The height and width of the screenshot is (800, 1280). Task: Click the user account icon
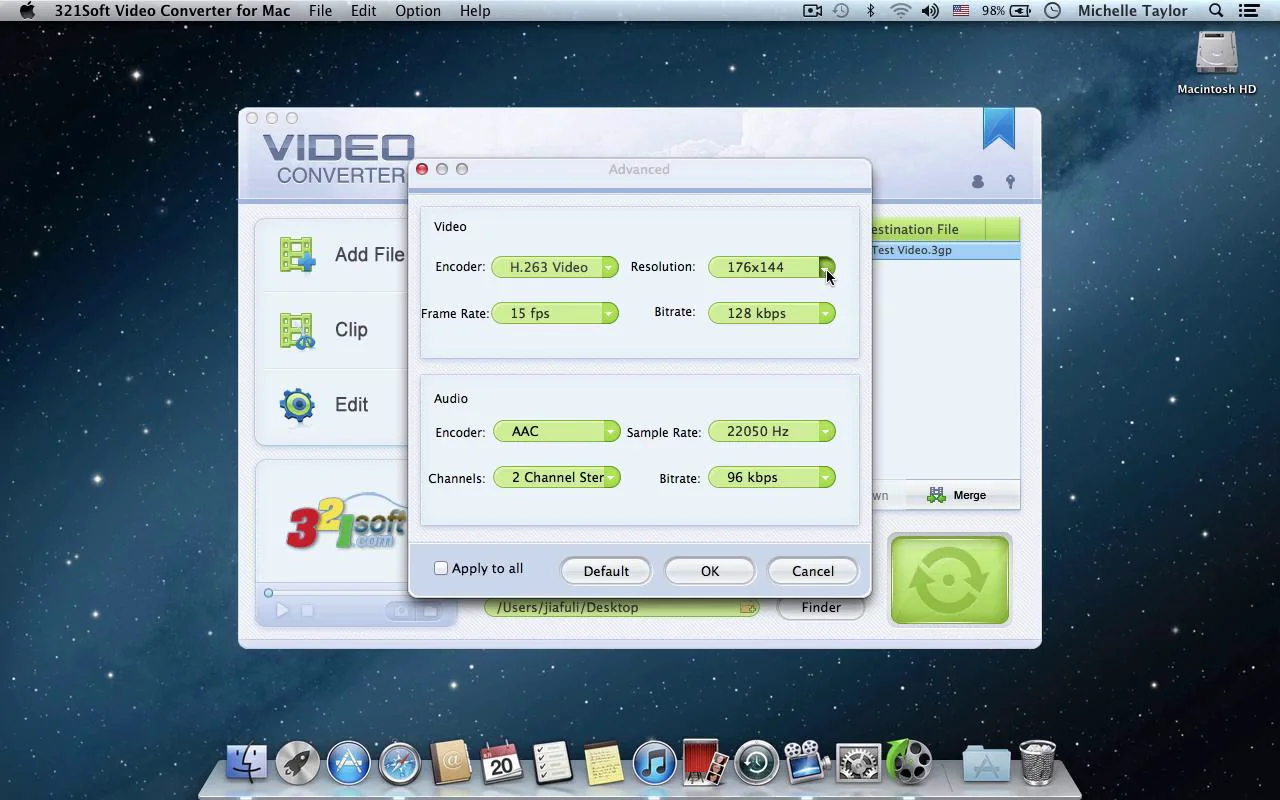[x=978, y=182]
